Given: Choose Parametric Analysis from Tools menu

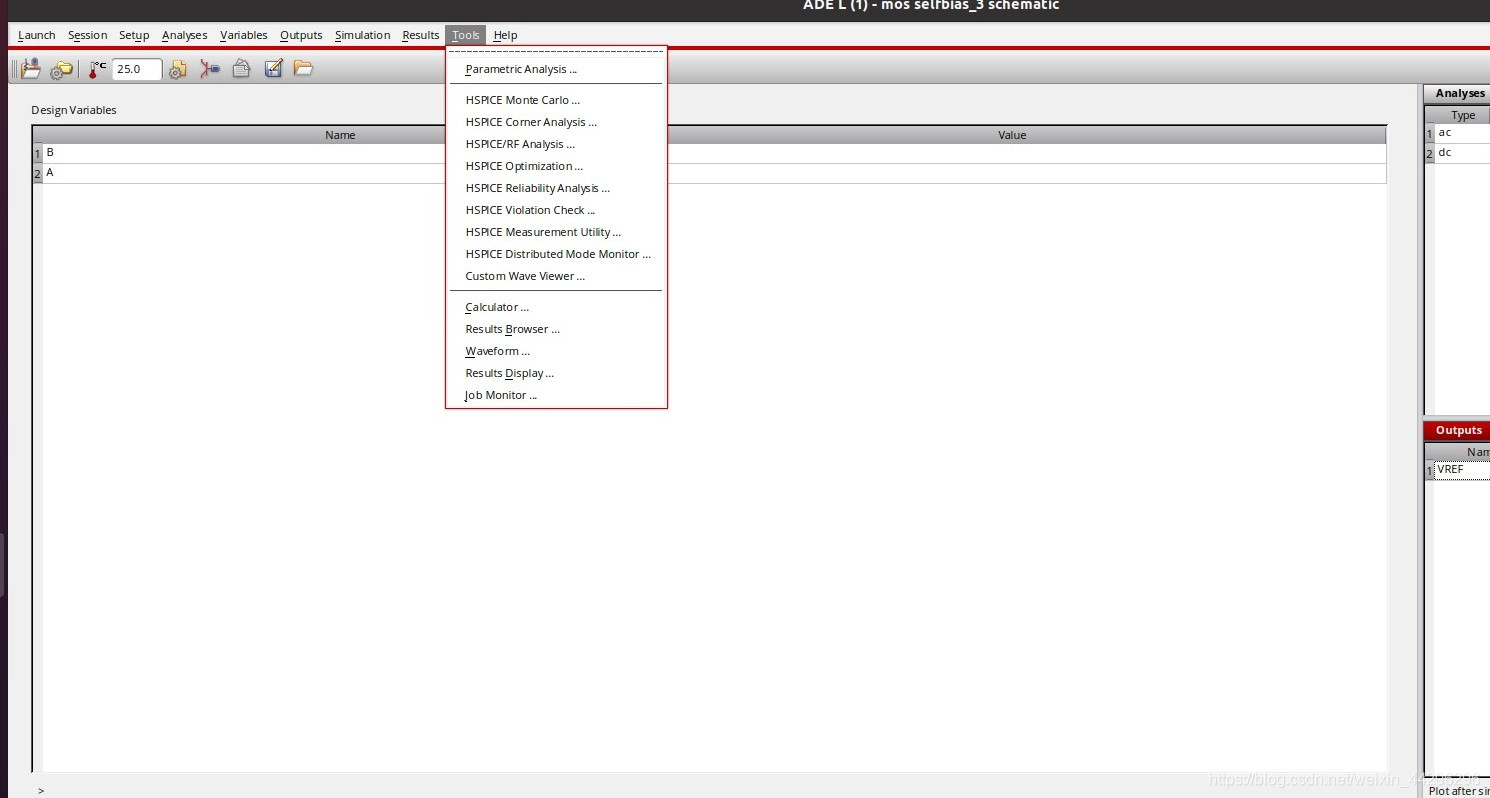Looking at the screenshot, I should (556, 69).
